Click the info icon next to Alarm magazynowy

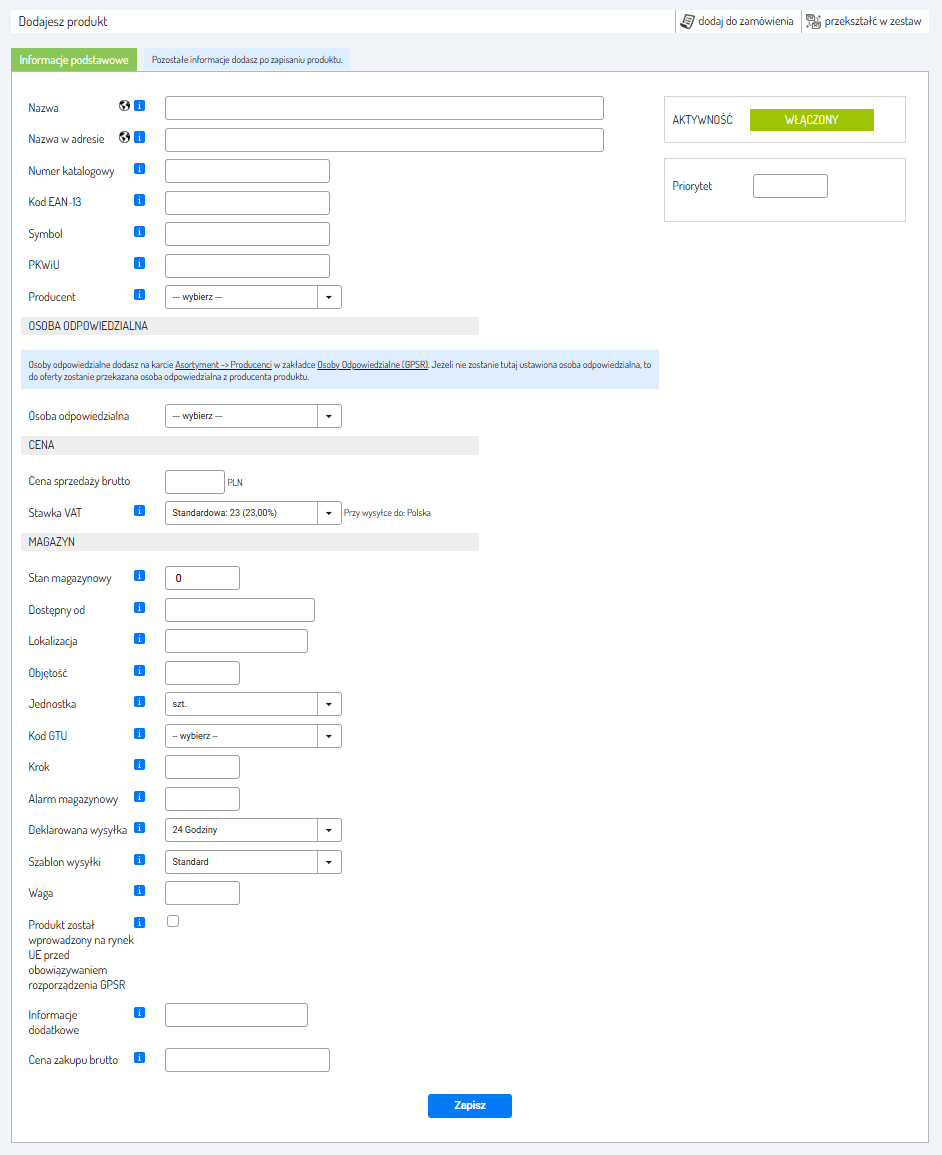tap(140, 797)
